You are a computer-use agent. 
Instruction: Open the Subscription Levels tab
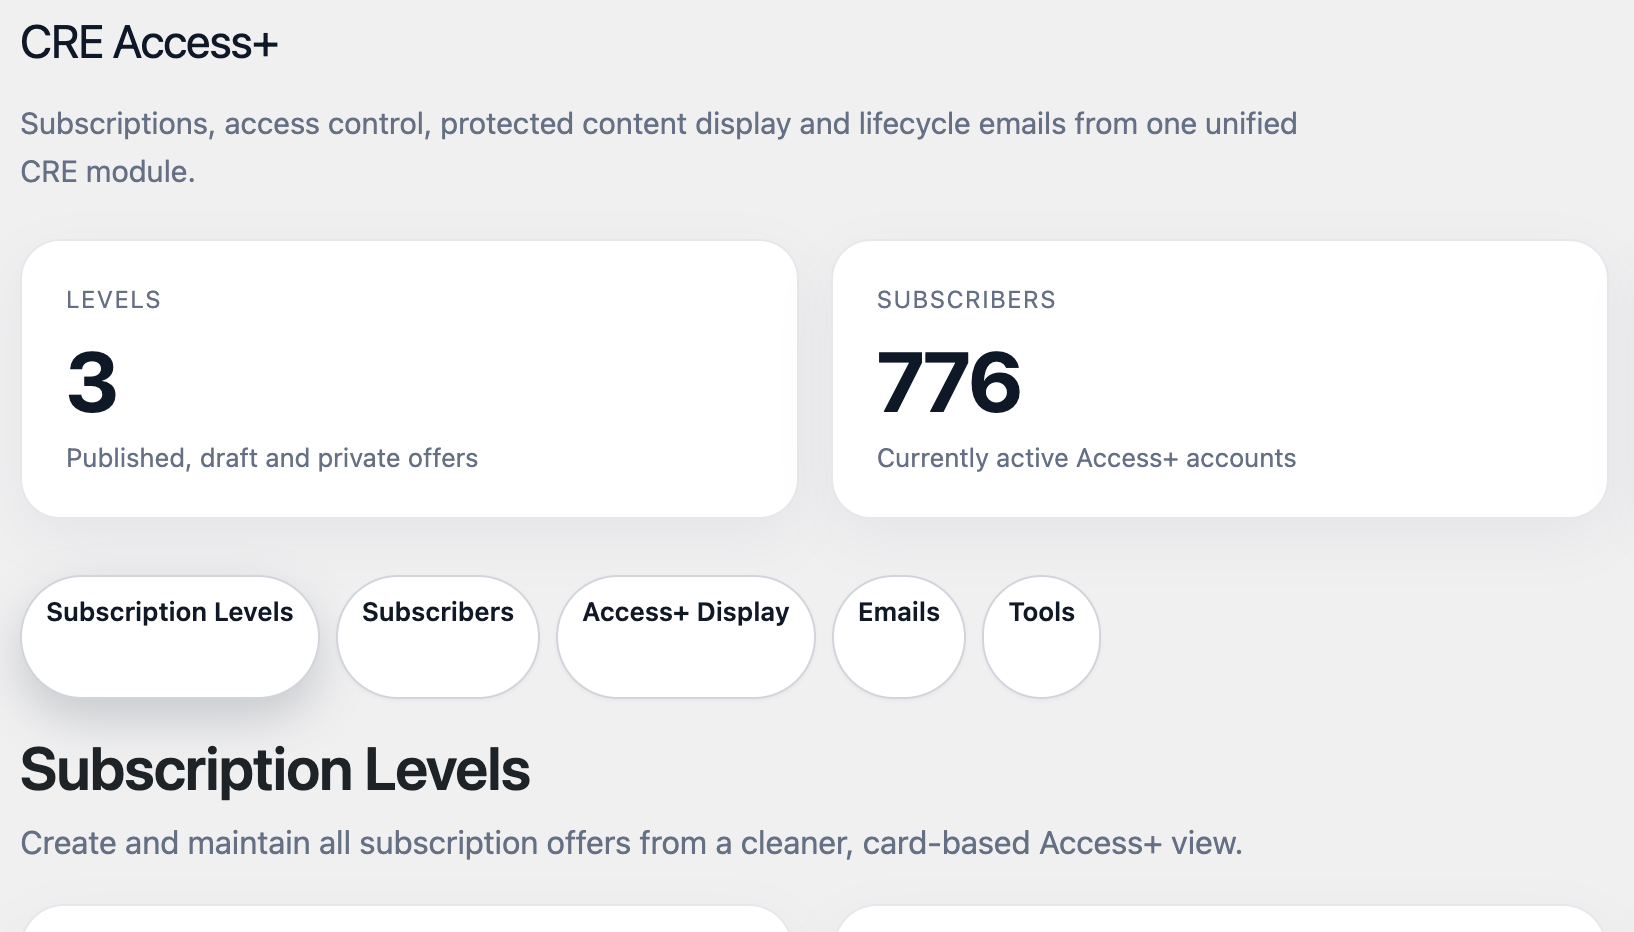point(170,636)
